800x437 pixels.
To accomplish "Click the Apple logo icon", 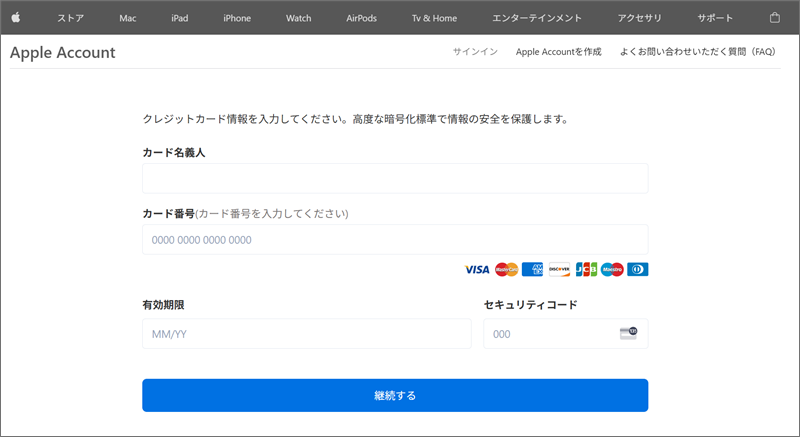I will pos(16,18).
